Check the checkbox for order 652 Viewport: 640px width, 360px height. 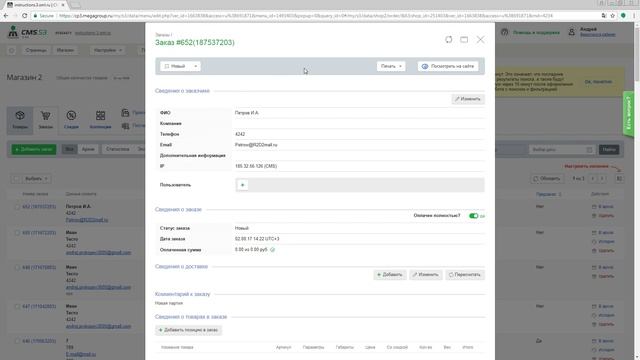tap(17, 207)
